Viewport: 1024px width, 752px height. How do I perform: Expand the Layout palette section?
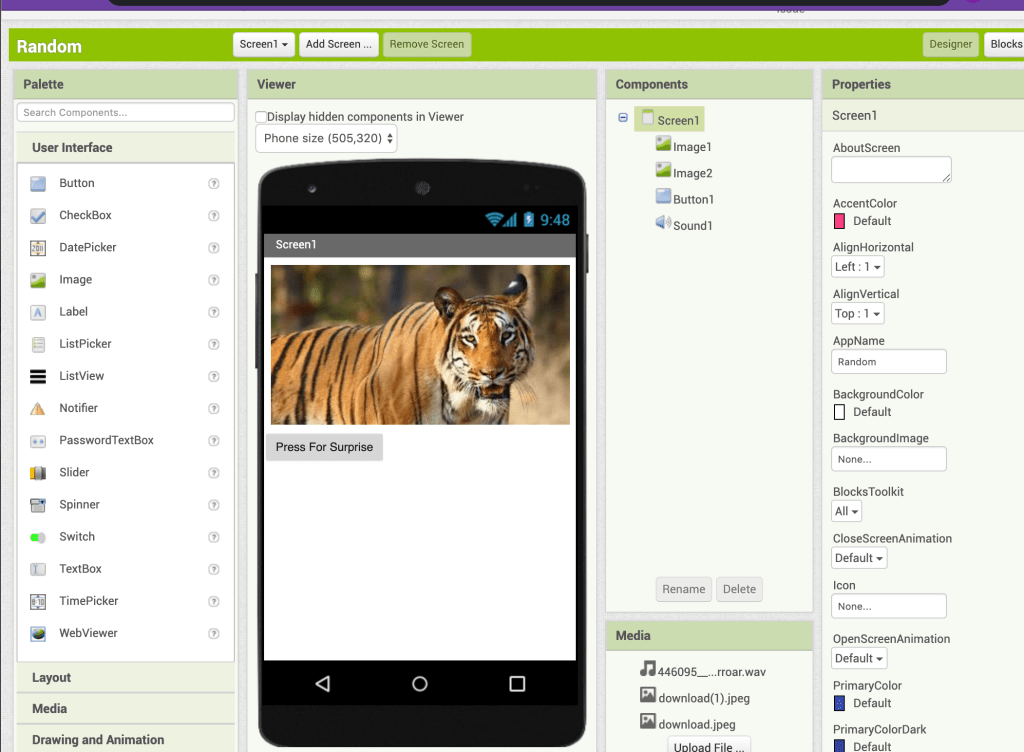[x=51, y=678]
